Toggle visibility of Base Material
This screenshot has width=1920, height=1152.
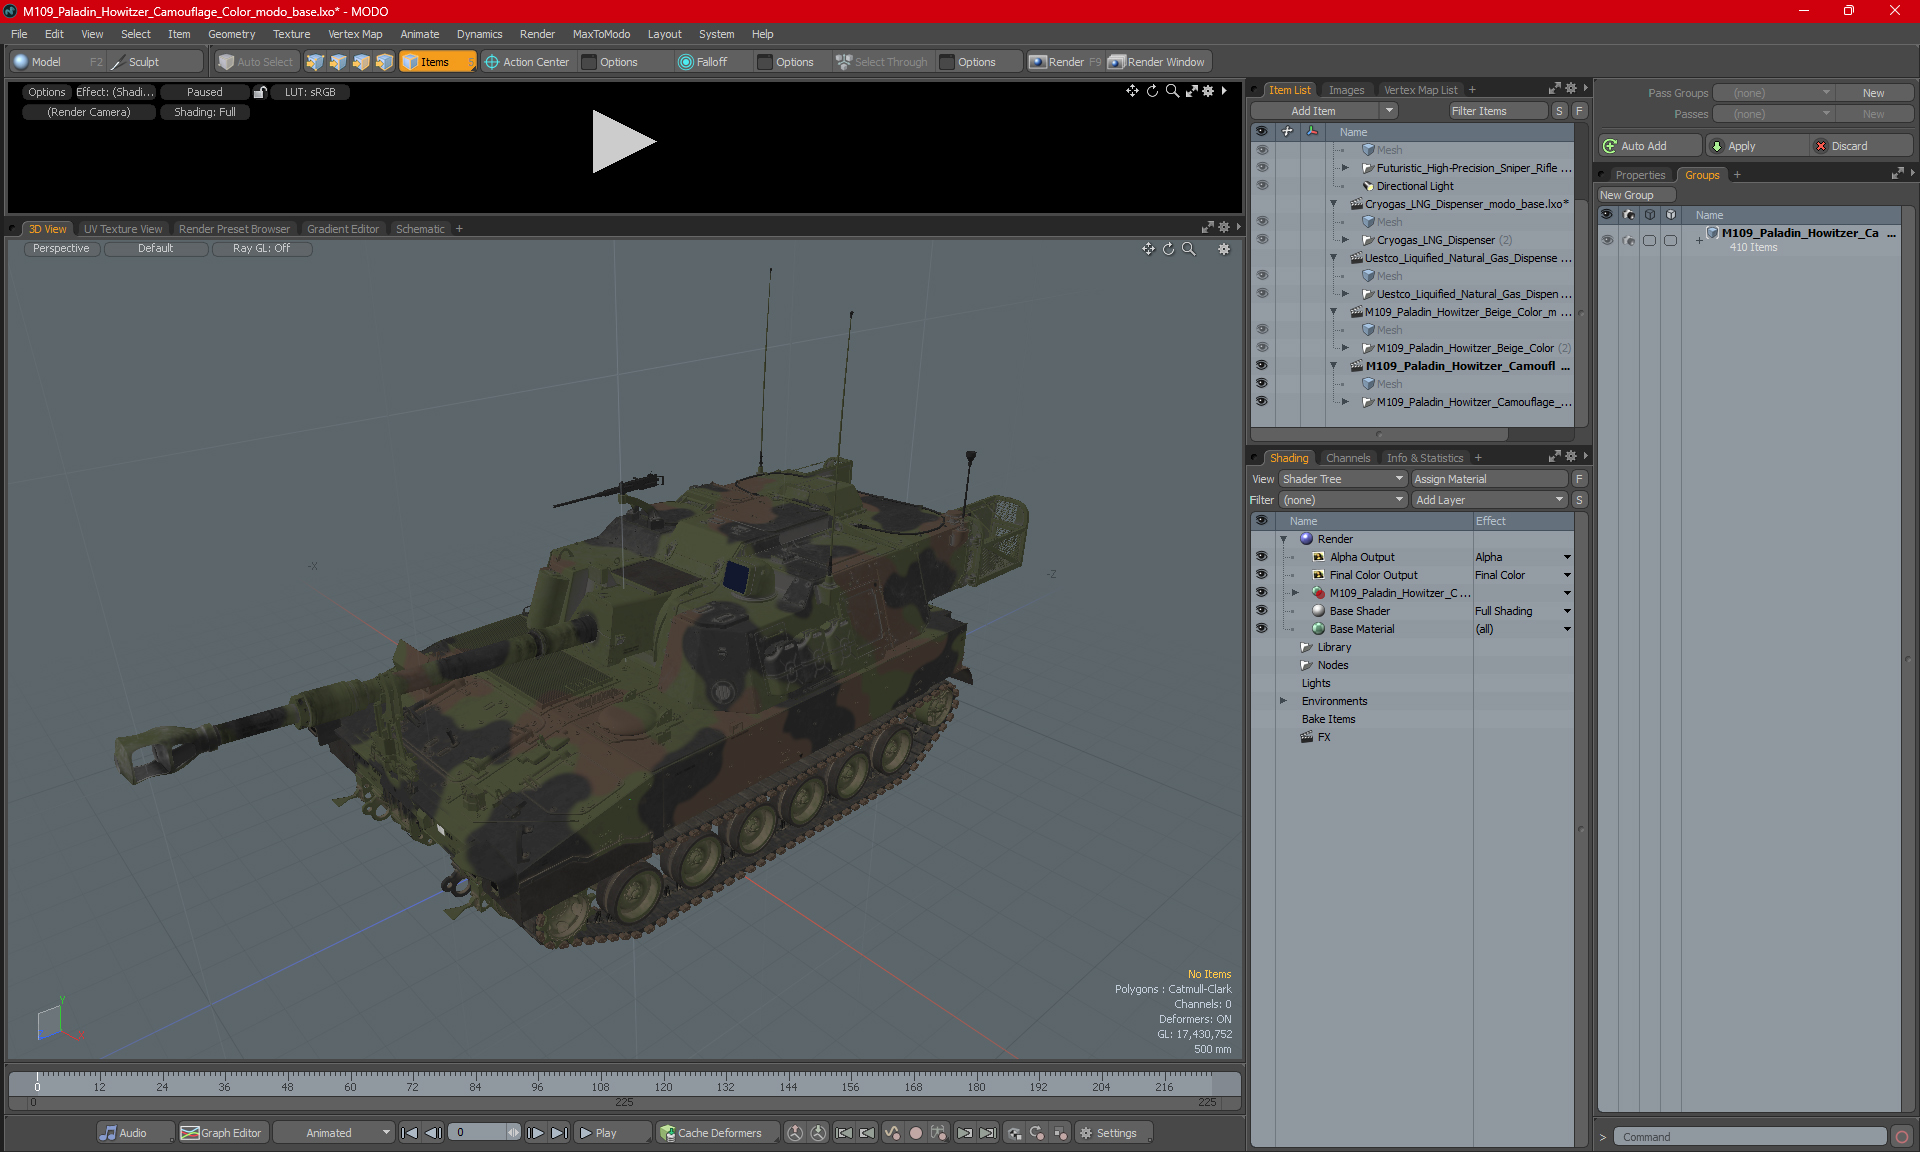coord(1262,629)
